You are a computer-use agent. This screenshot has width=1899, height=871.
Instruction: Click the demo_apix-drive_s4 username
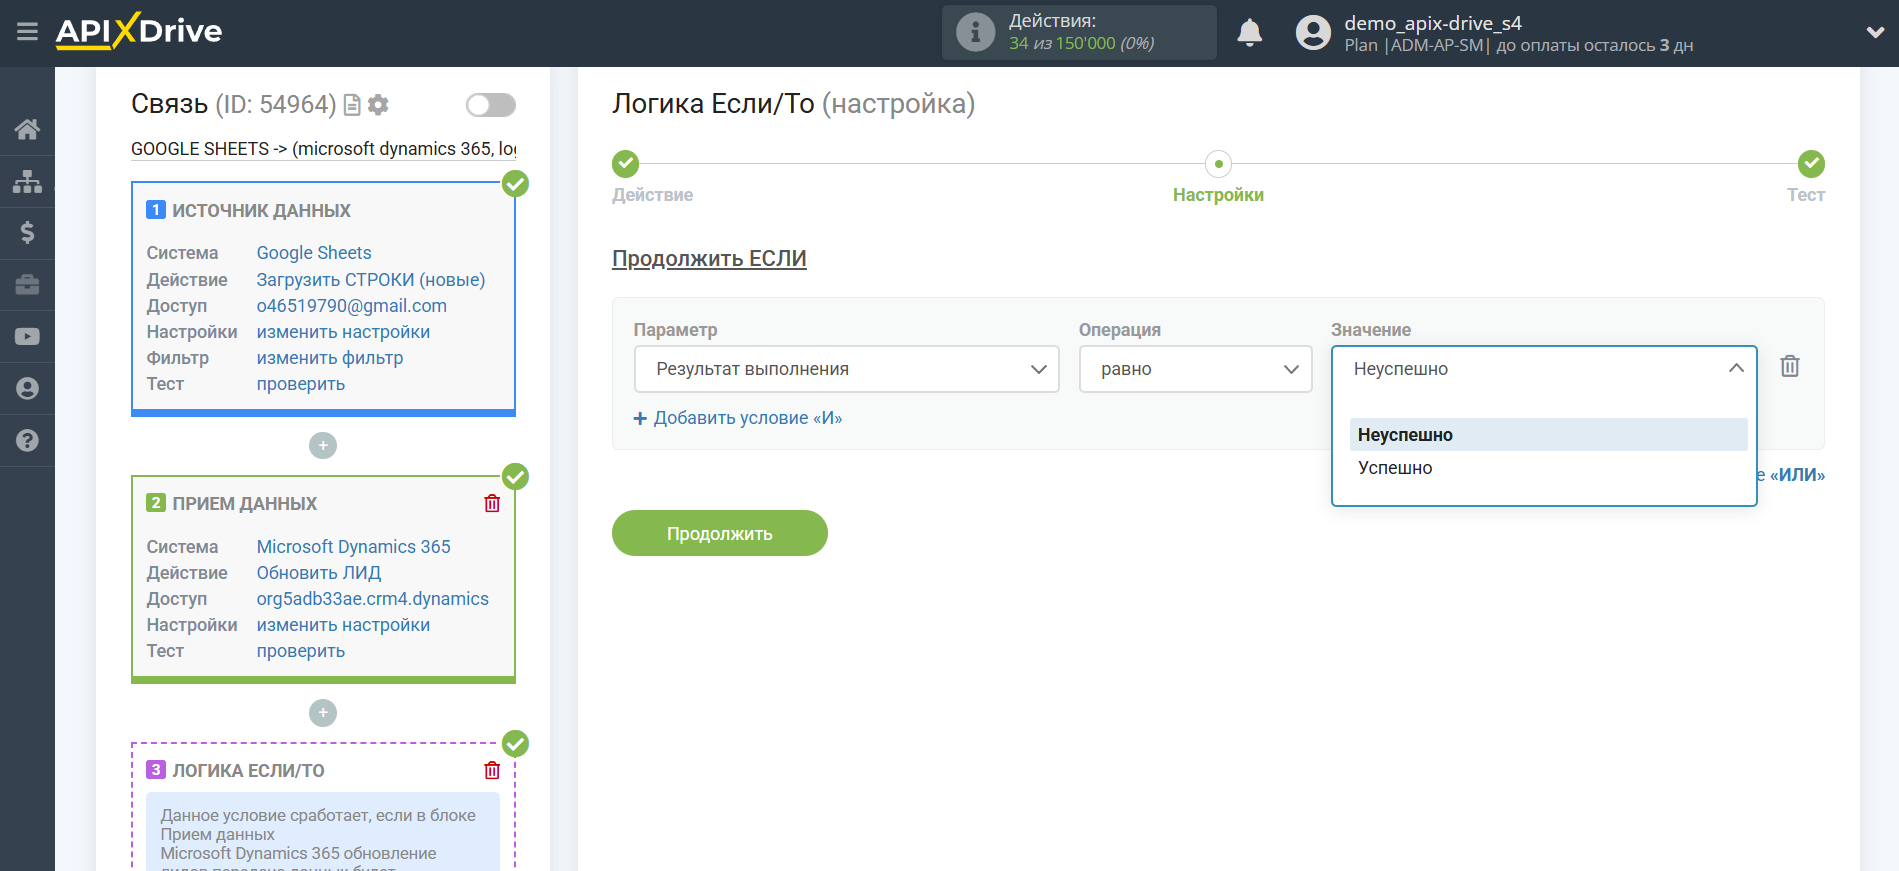click(1433, 23)
